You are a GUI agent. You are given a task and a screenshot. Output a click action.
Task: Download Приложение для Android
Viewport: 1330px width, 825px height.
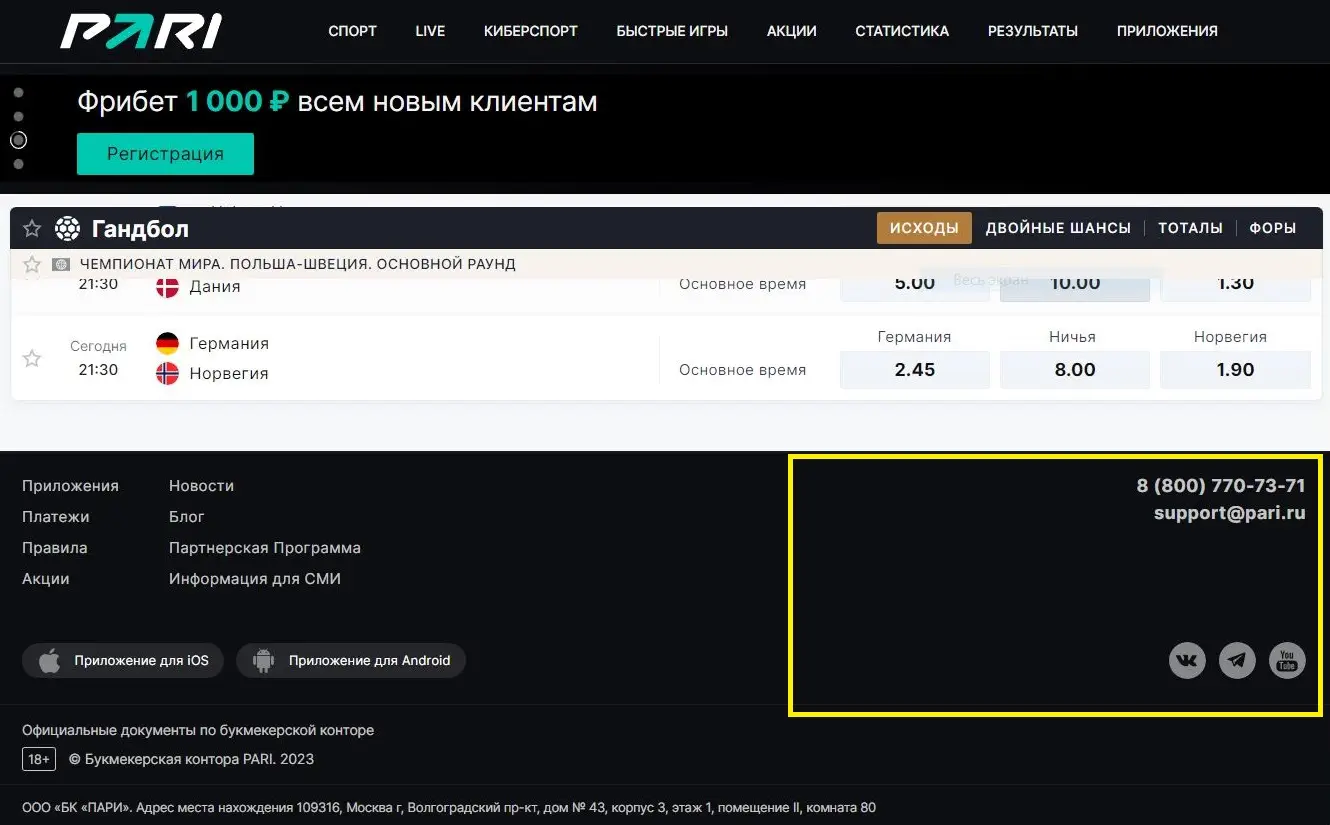(351, 661)
